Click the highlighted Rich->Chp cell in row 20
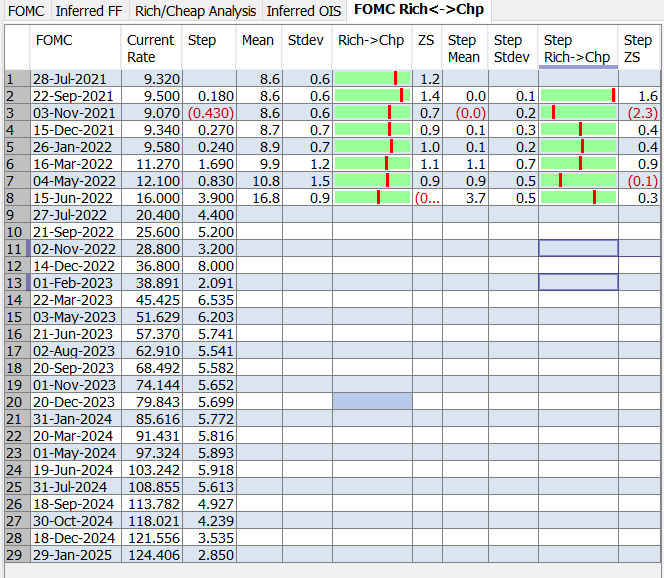Screen dimensions: 664x578 [372, 401]
